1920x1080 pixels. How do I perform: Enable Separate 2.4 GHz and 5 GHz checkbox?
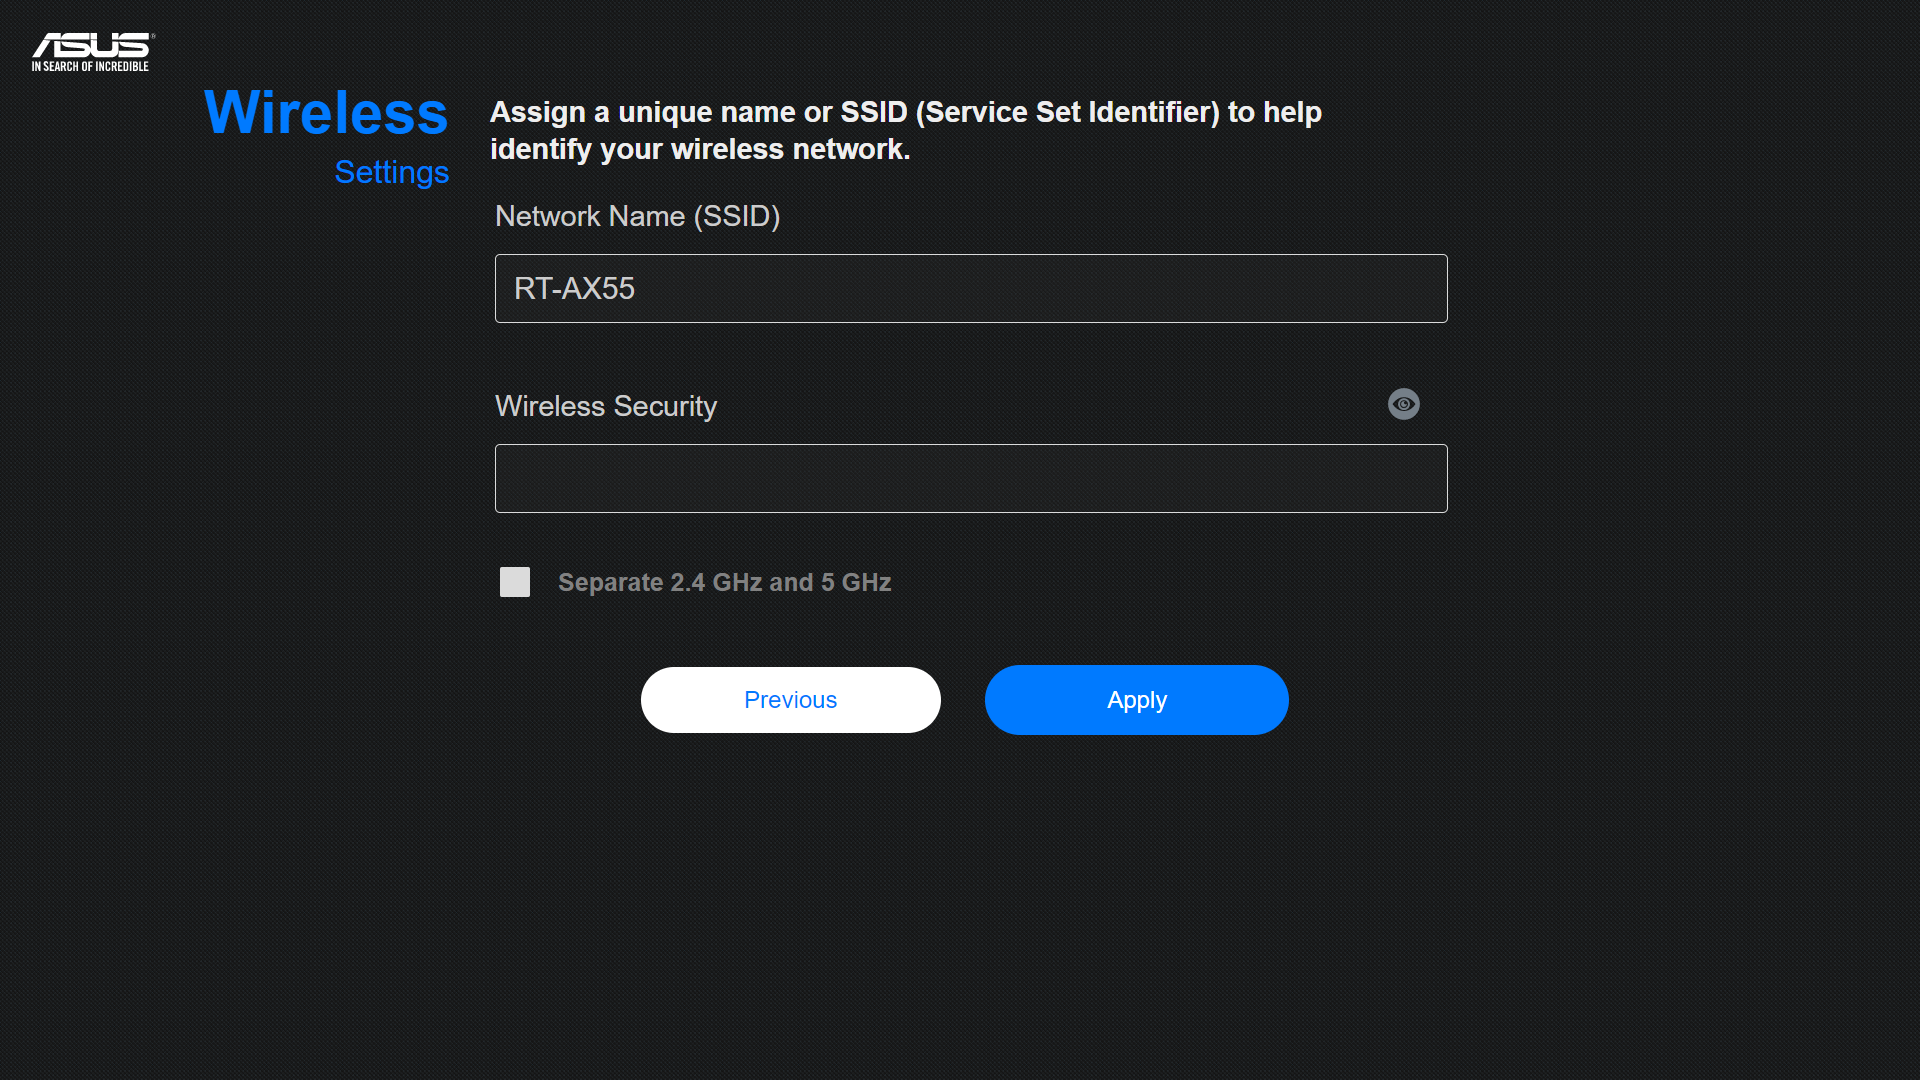pyautogui.click(x=515, y=582)
